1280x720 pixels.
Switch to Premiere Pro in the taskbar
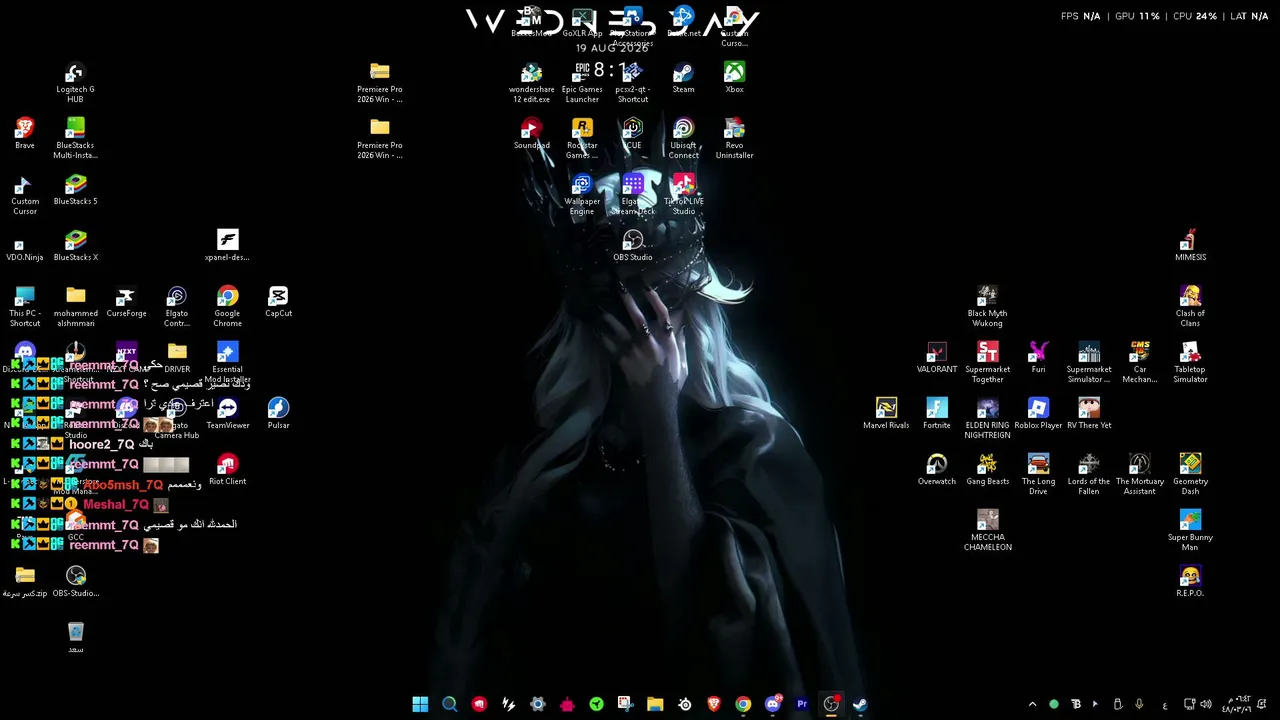(x=802, y=704)
